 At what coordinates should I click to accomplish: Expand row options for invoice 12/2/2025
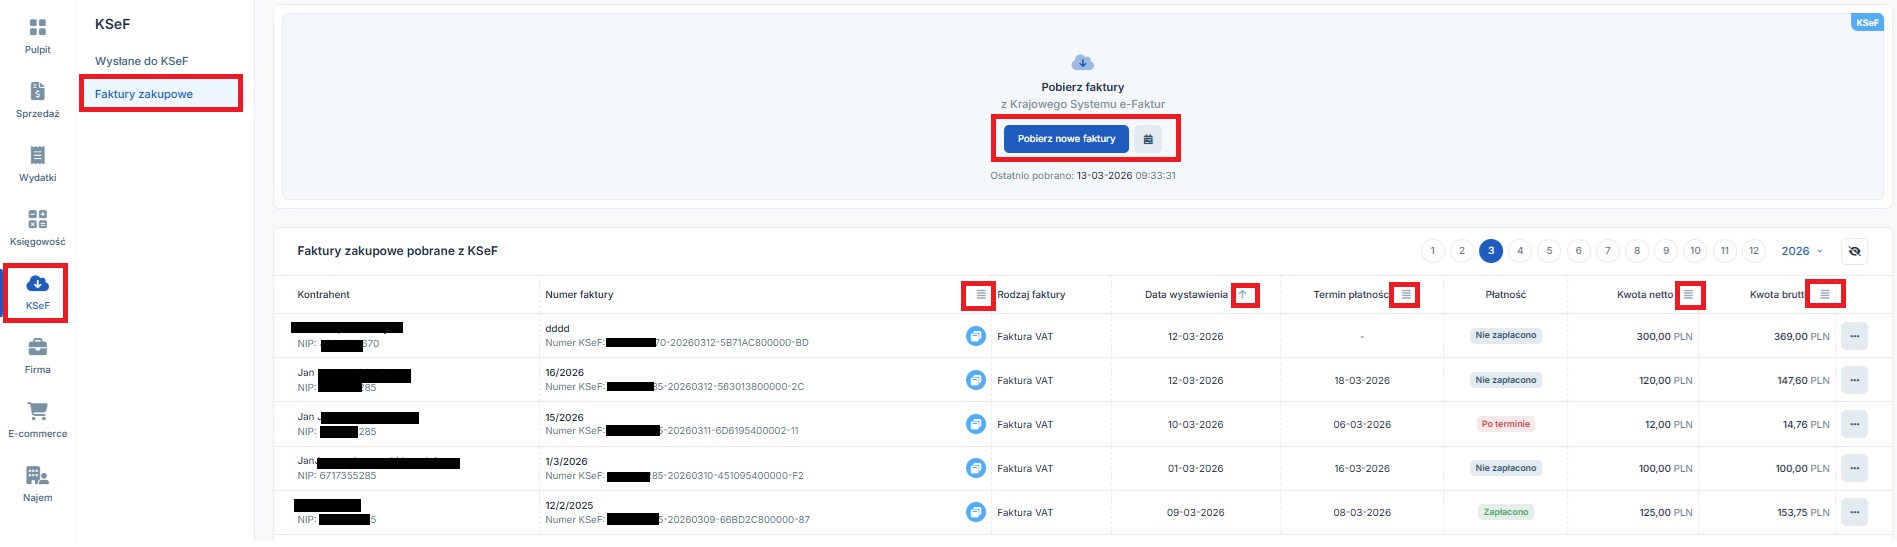tap(1854, 512)
